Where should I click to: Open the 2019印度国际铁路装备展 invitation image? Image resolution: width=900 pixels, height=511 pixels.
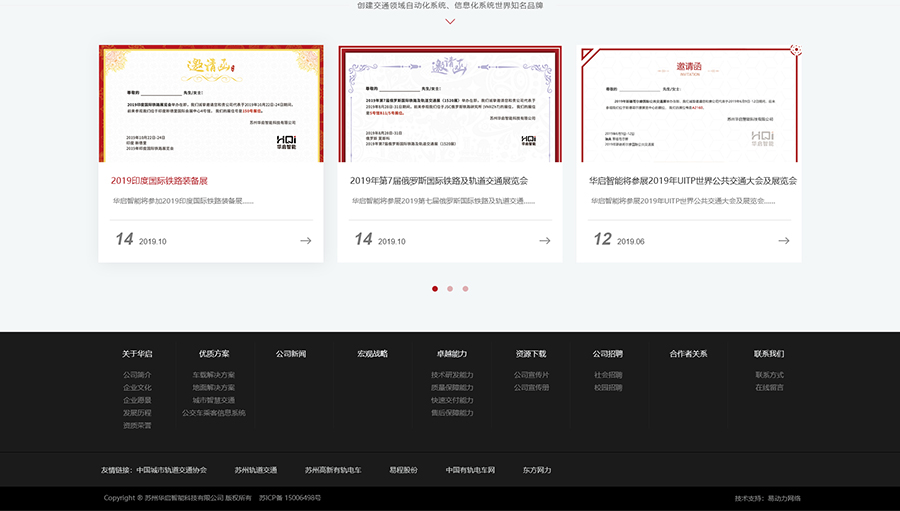(x=211, y=103)
